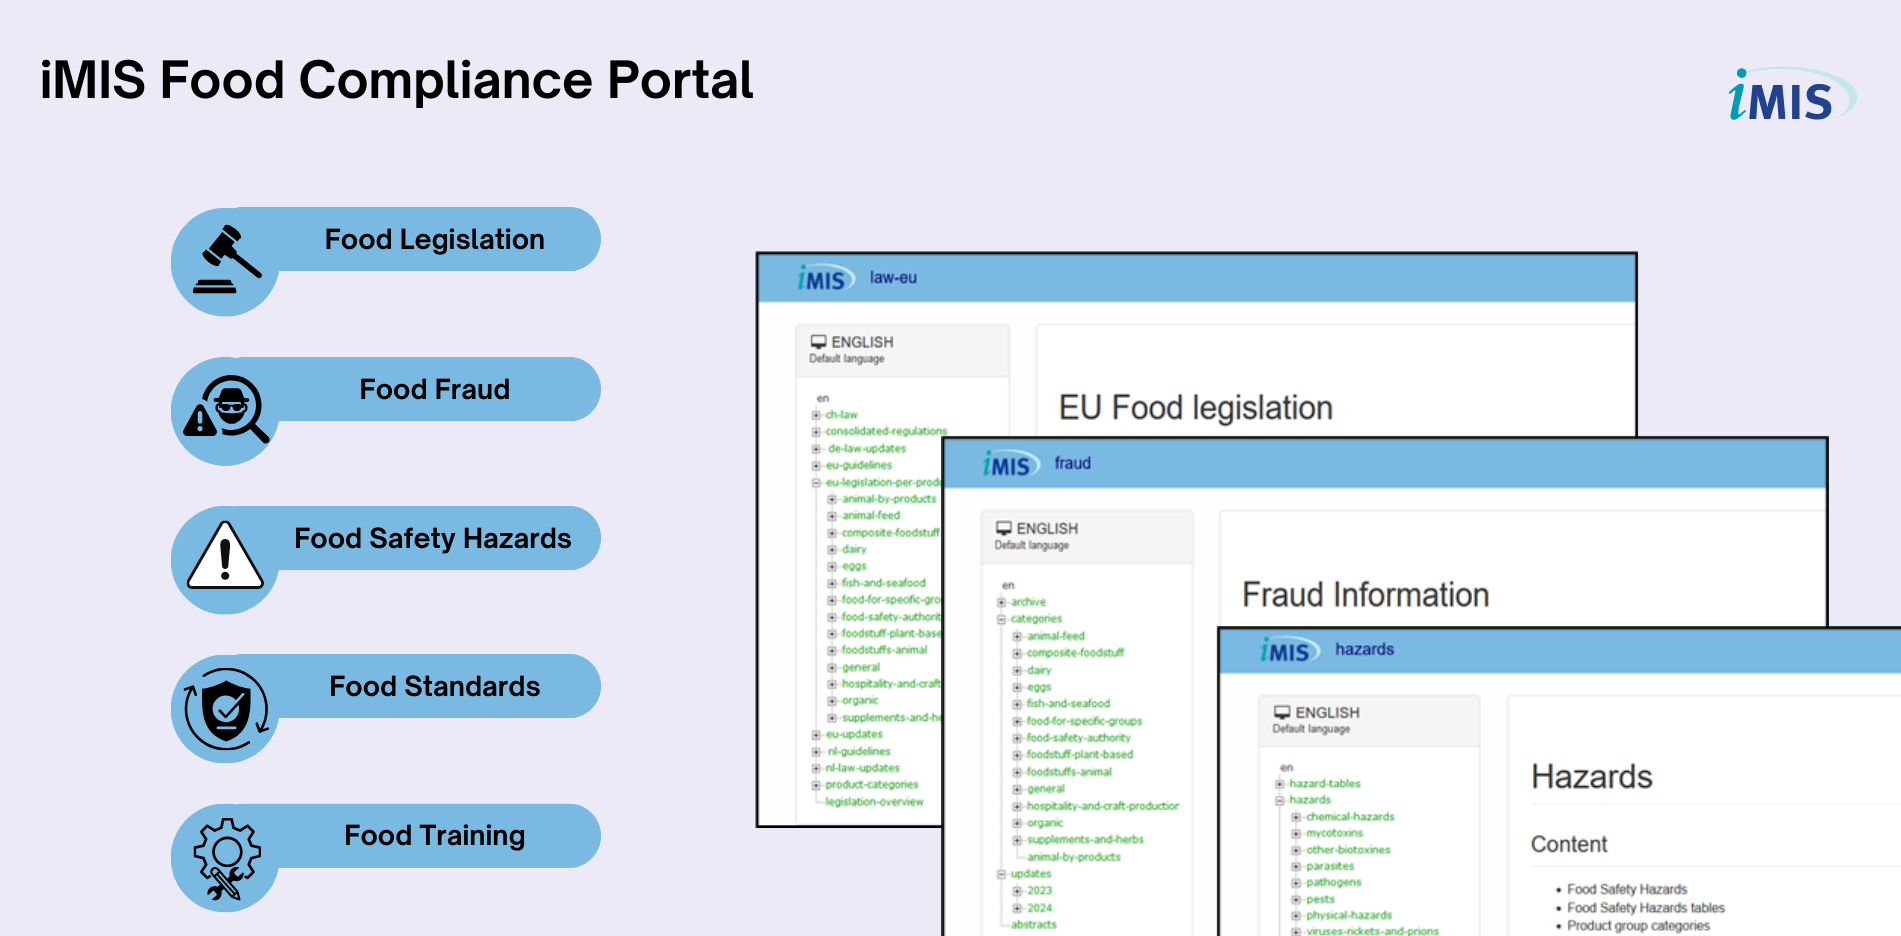This screenshot has width=1901, height=936.
Task: Click the monitor icon by ENGLISH in hazards window
Action: (1282, 712)
